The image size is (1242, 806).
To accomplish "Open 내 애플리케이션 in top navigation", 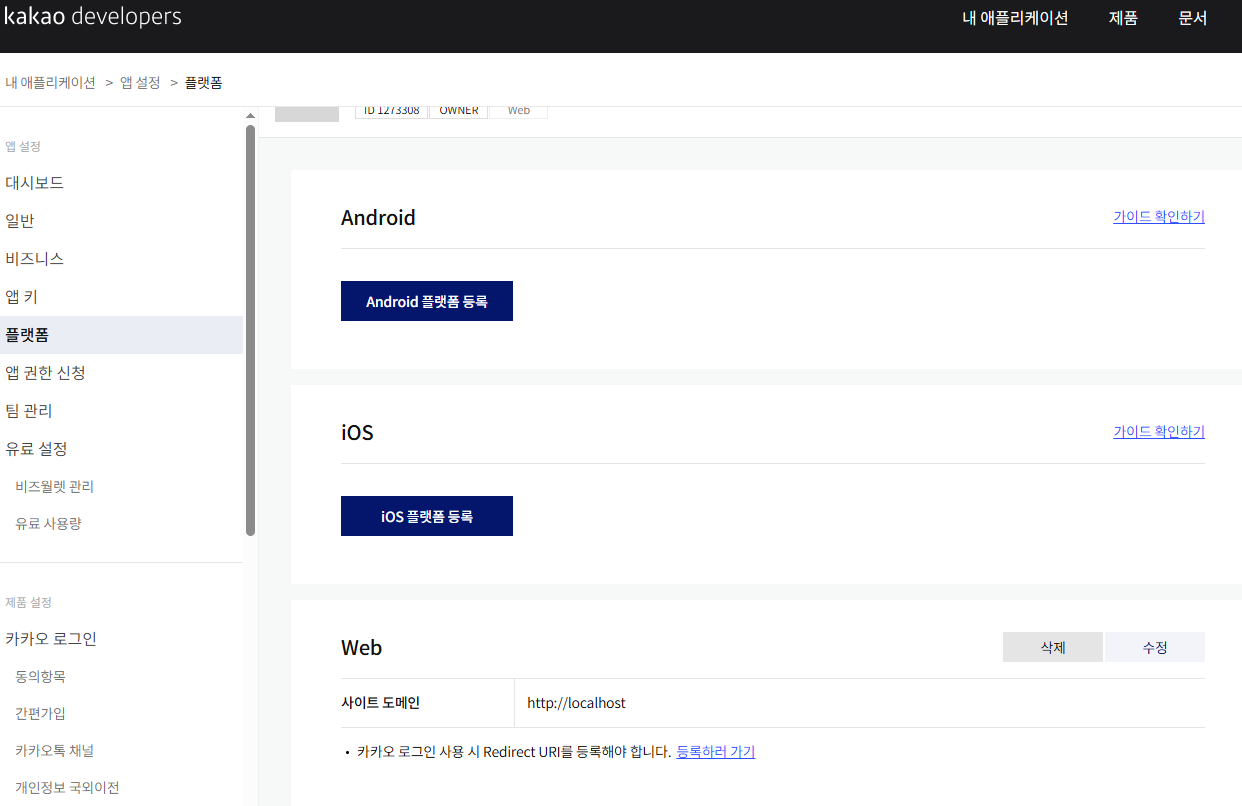I will (x=1015, y=18).
